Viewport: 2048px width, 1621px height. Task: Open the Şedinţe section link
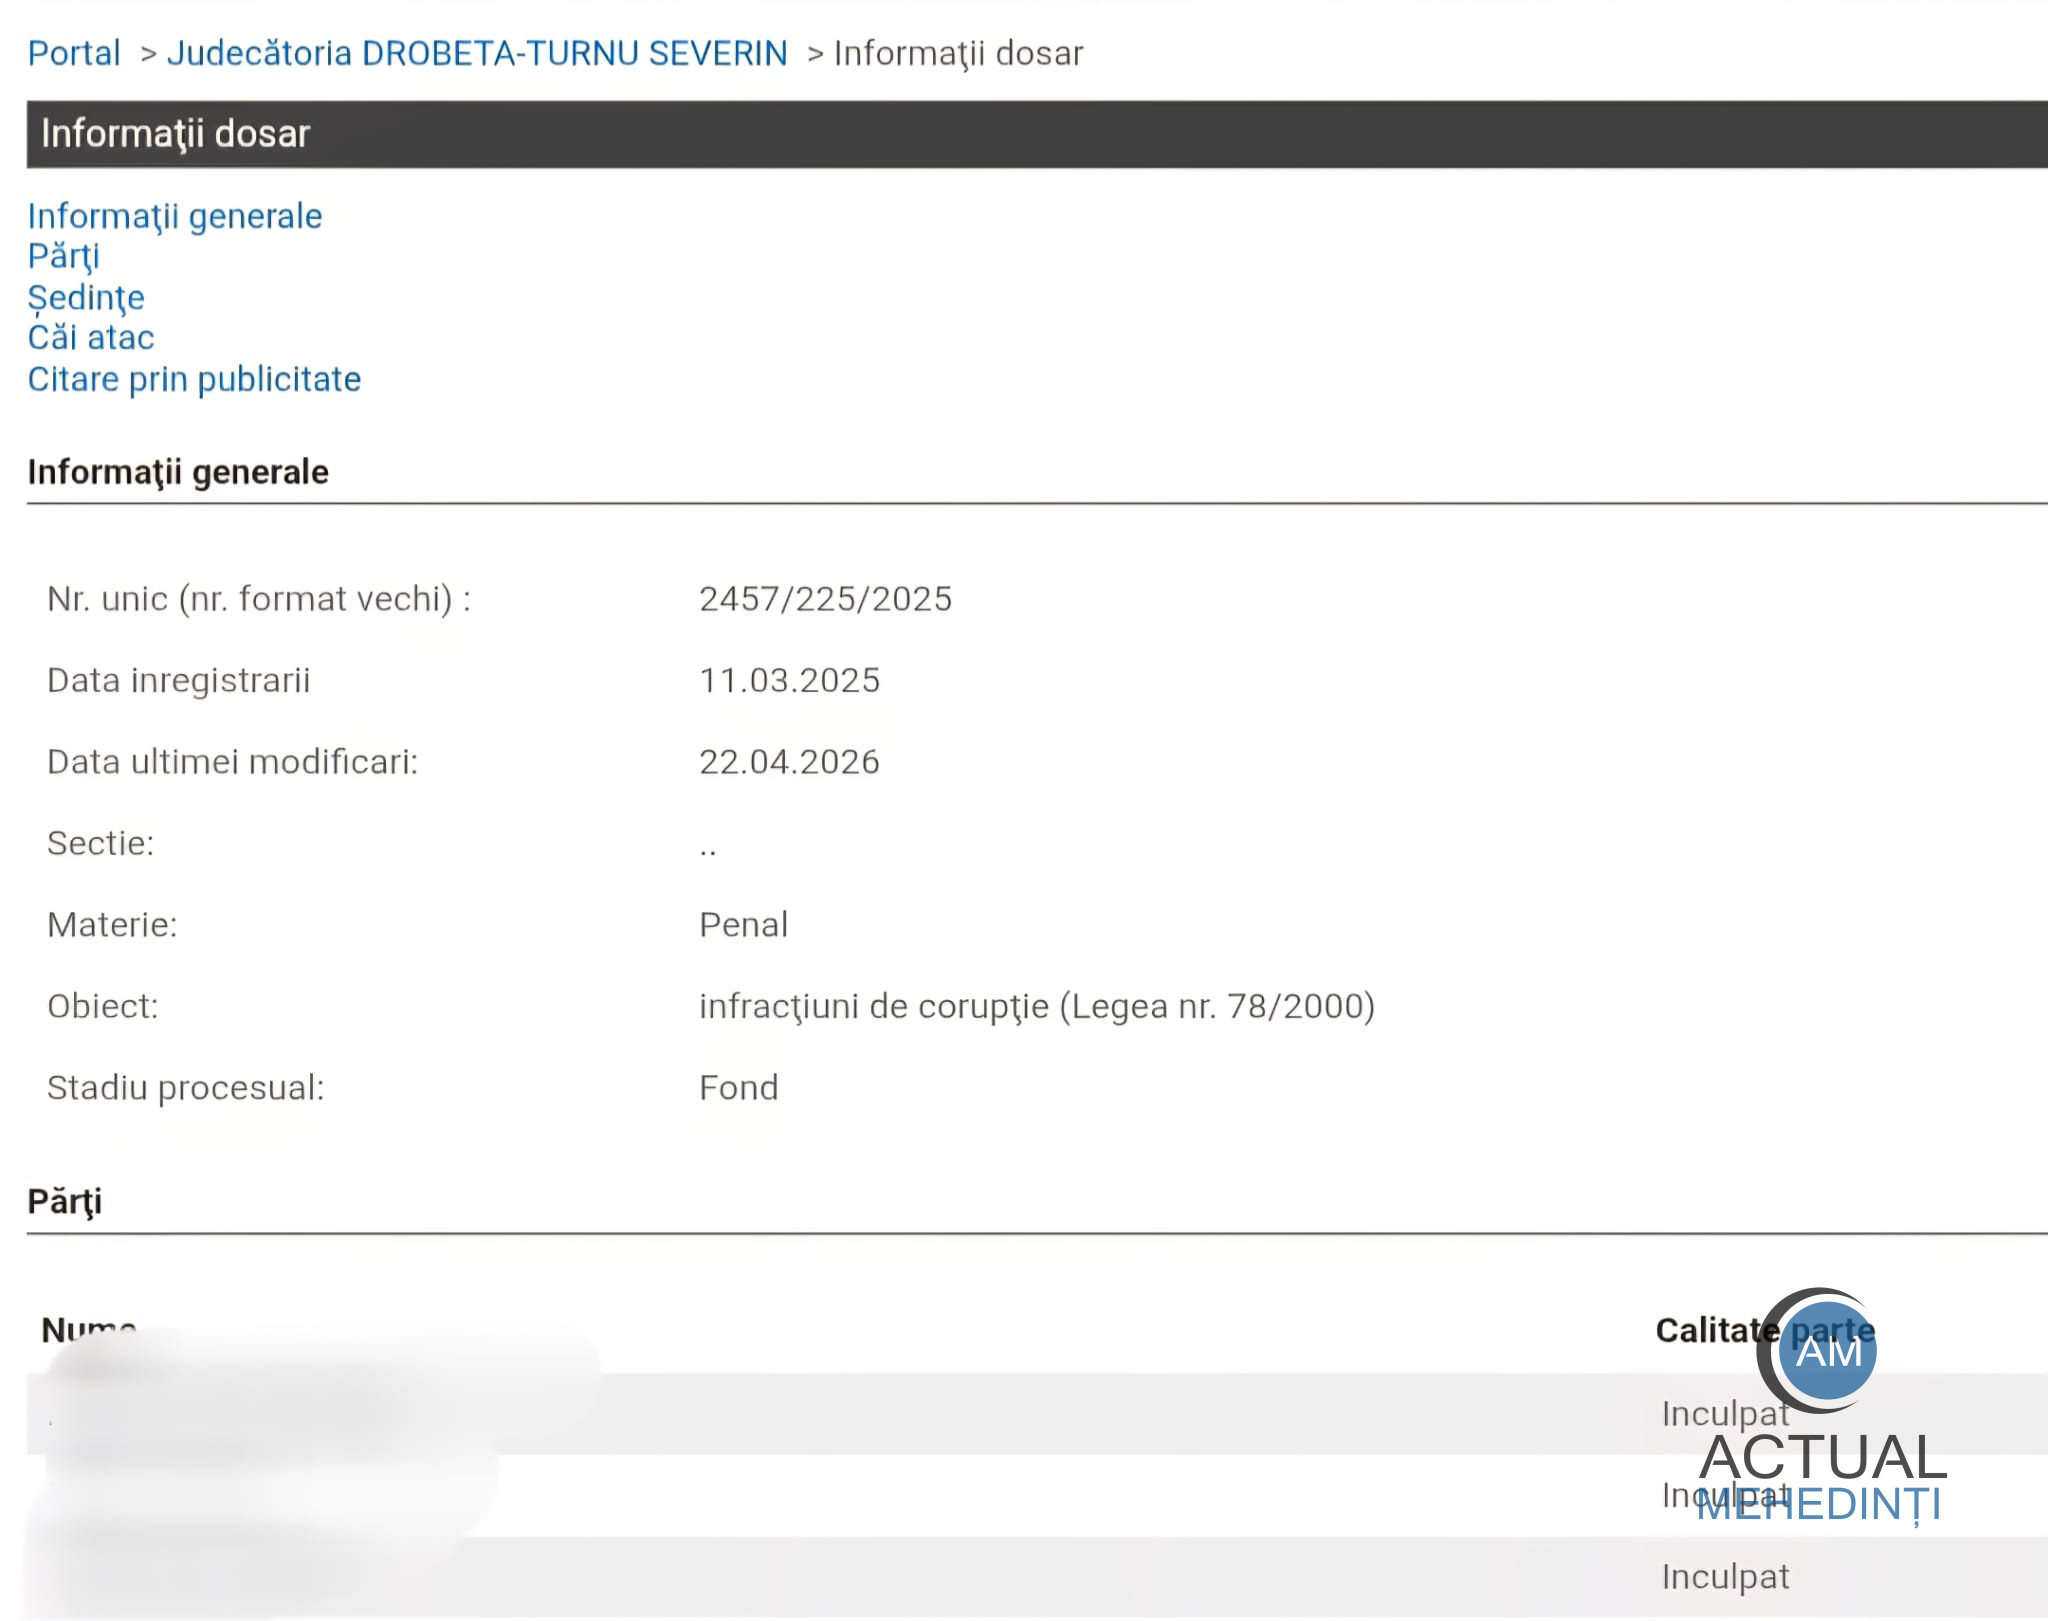coord(86,297)
